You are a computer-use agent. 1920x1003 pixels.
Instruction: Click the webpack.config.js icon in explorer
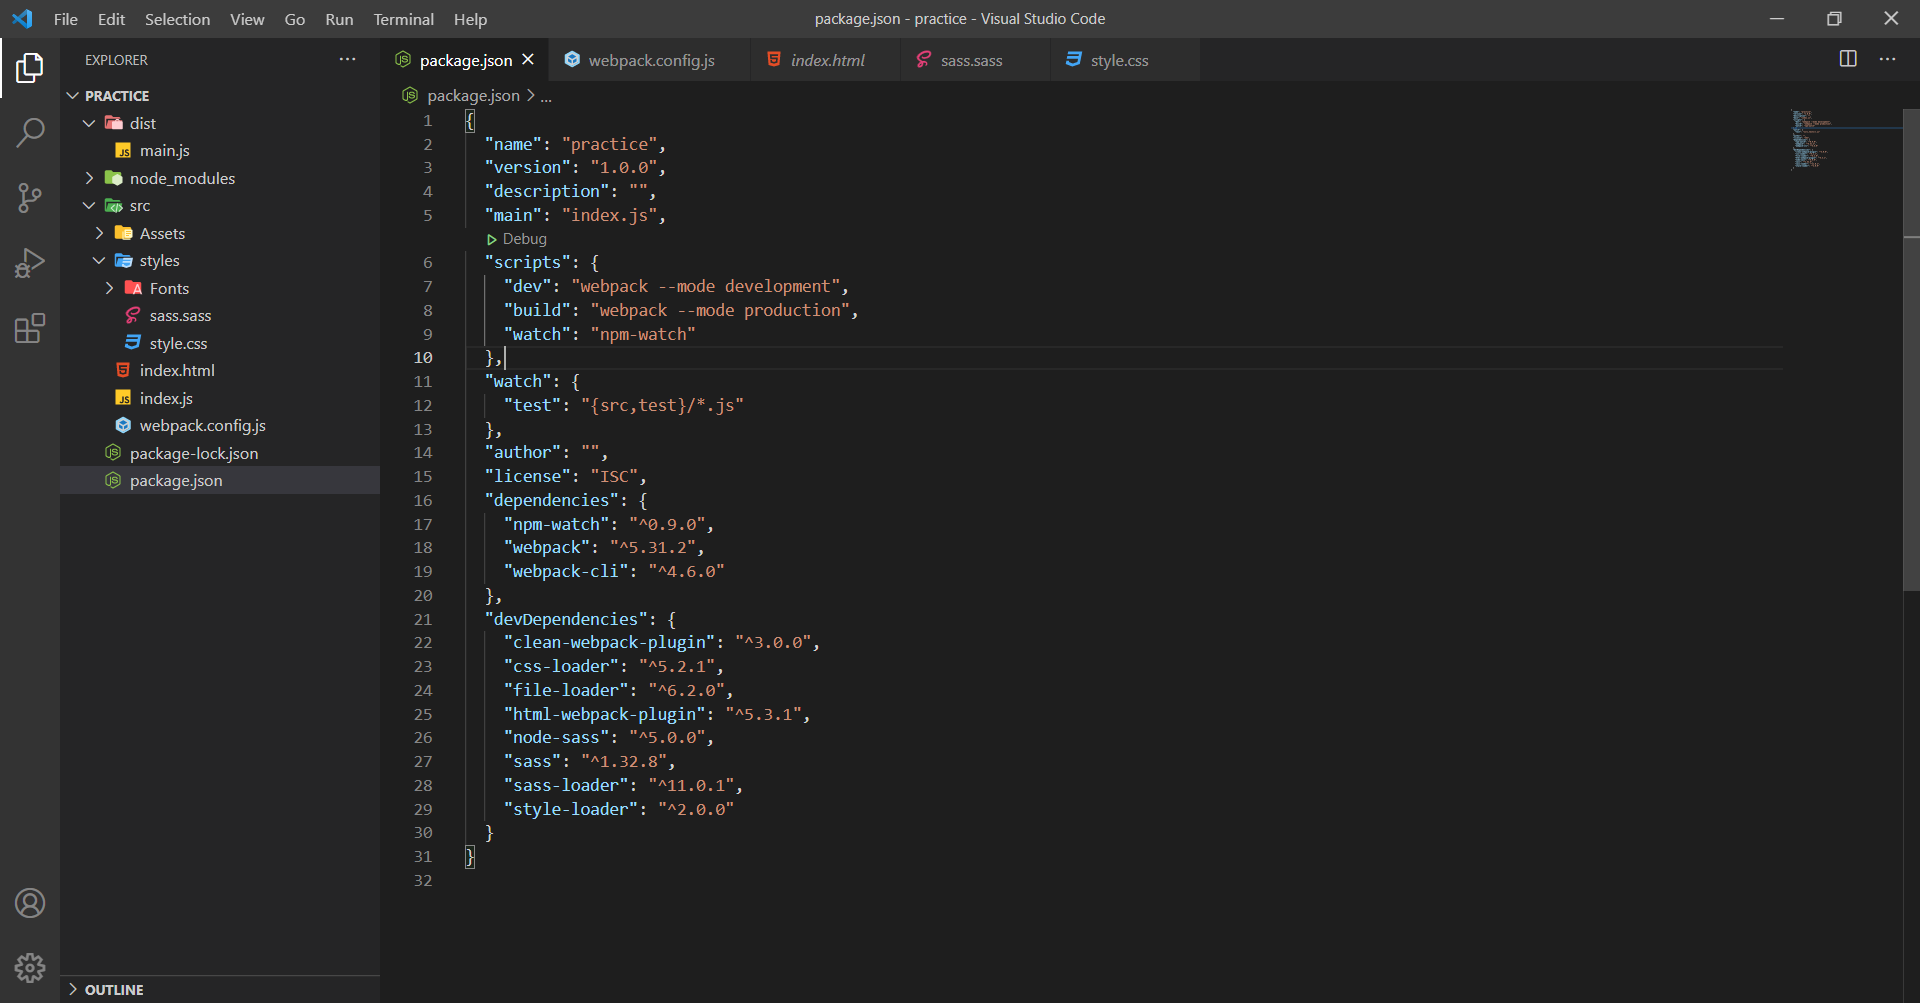point(123,426)
